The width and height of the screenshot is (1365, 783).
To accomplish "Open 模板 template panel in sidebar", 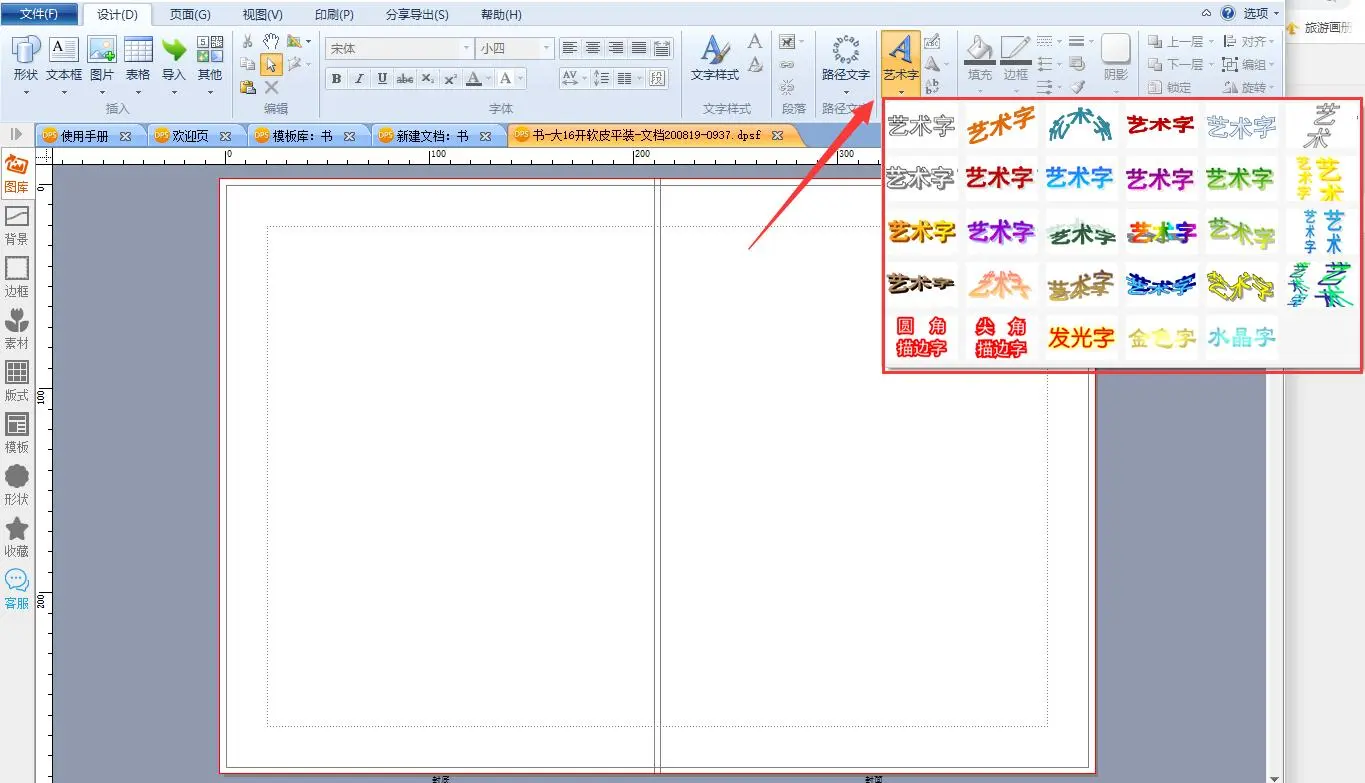I will point(17,434).
